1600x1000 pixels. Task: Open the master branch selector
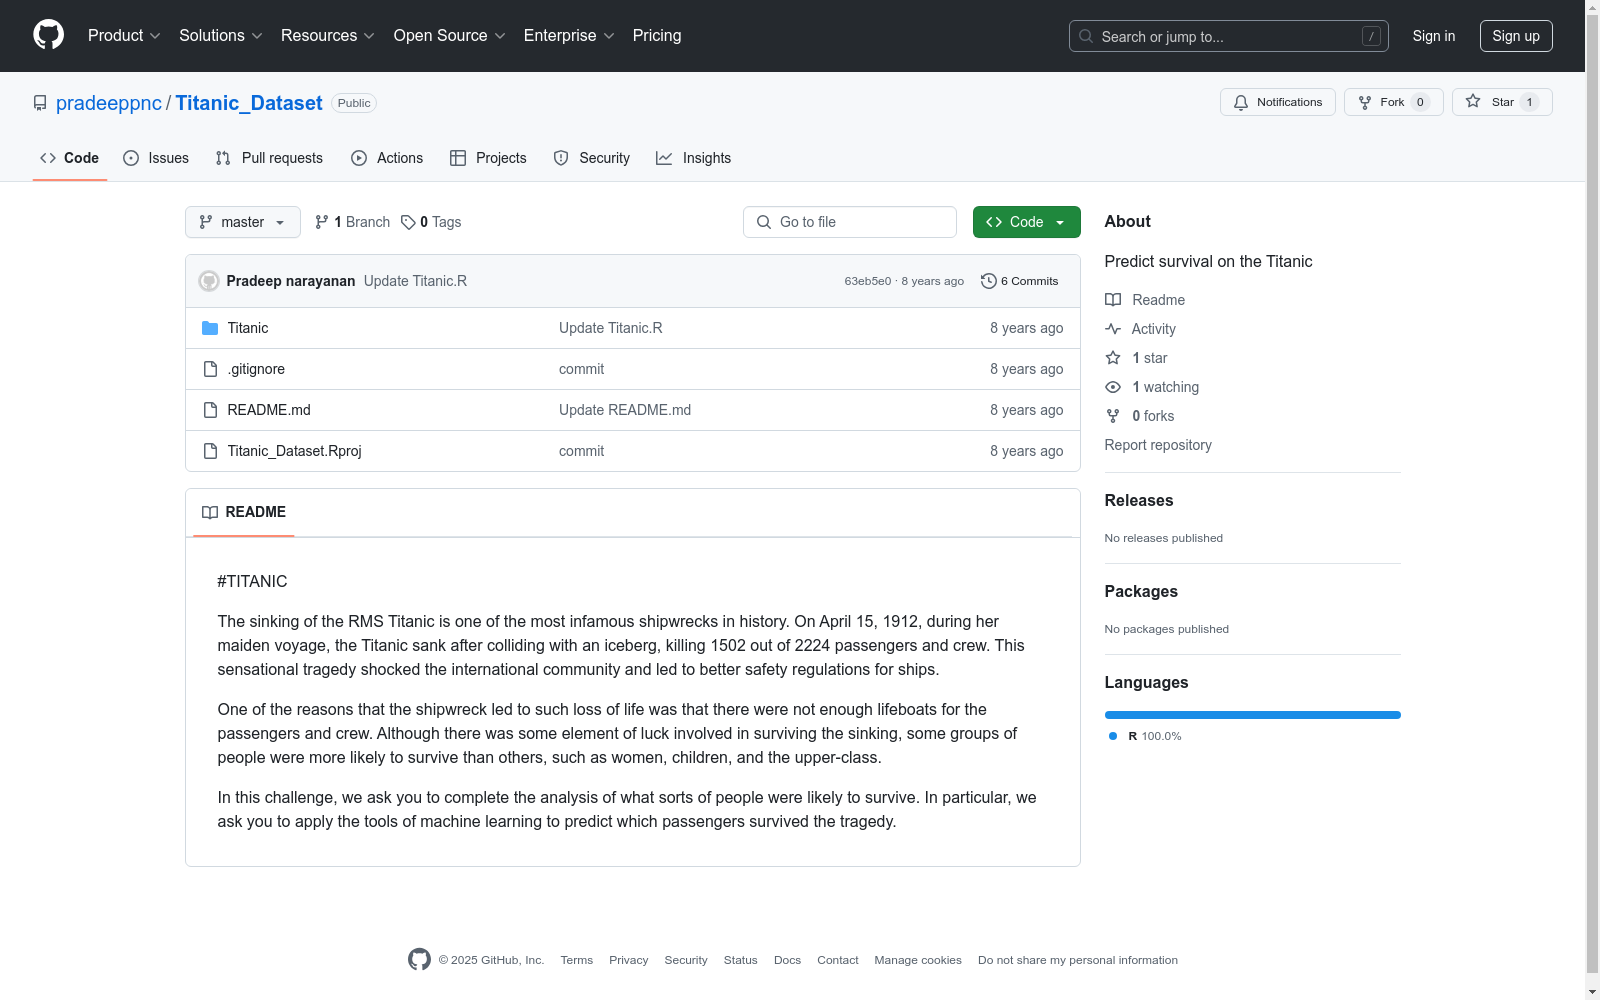[243, 222]
